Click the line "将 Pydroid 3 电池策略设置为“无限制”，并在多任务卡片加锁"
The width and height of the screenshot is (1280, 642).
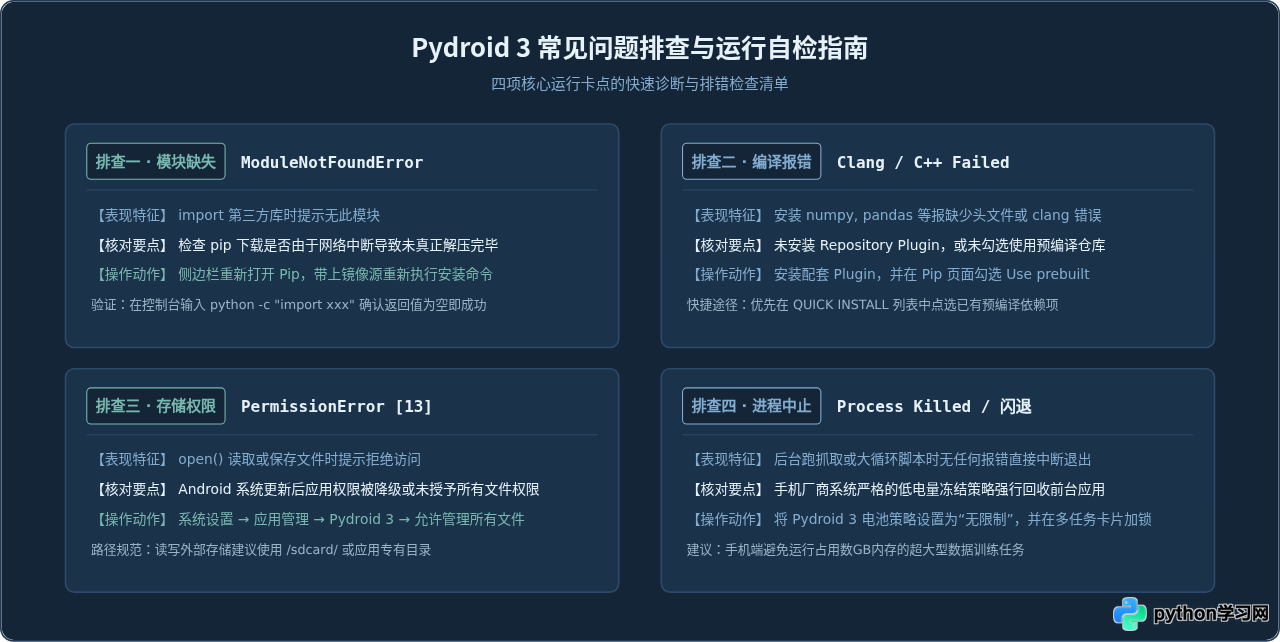pyautogui.click(x=963, y=519)
